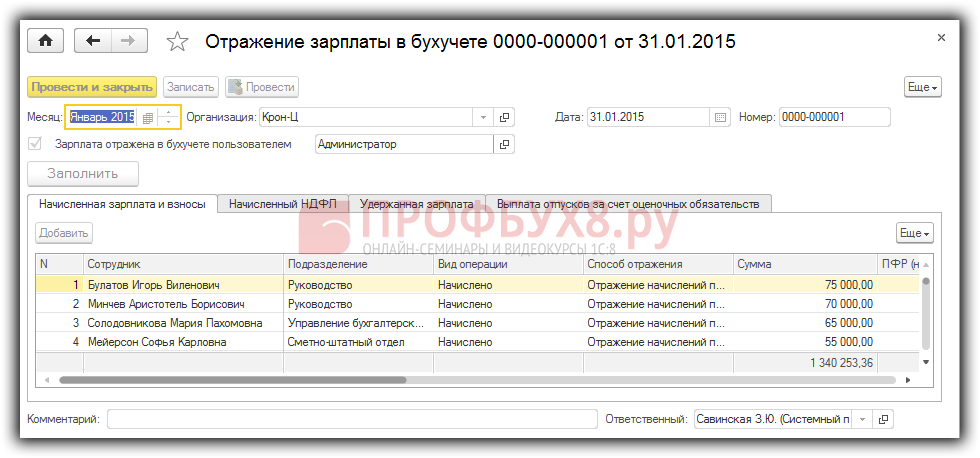The width and height of the screenshot is (980, 458).
Task: Add document to favorites with star
Action: 178,42
